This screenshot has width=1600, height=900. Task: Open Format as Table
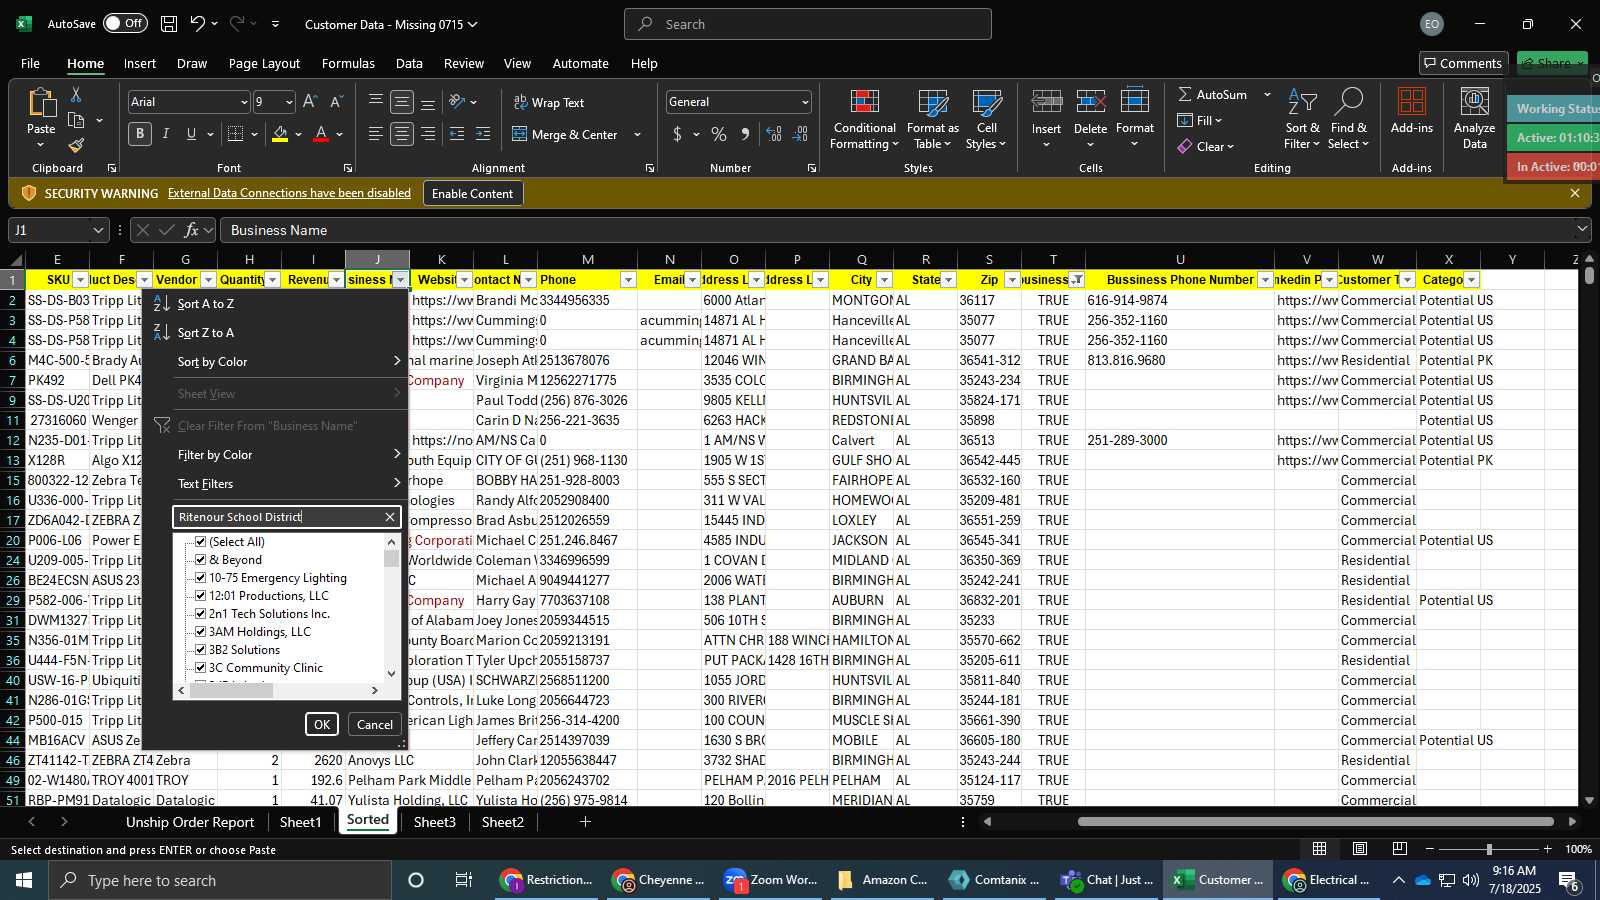pyautogui.click(x=932, y=119)
